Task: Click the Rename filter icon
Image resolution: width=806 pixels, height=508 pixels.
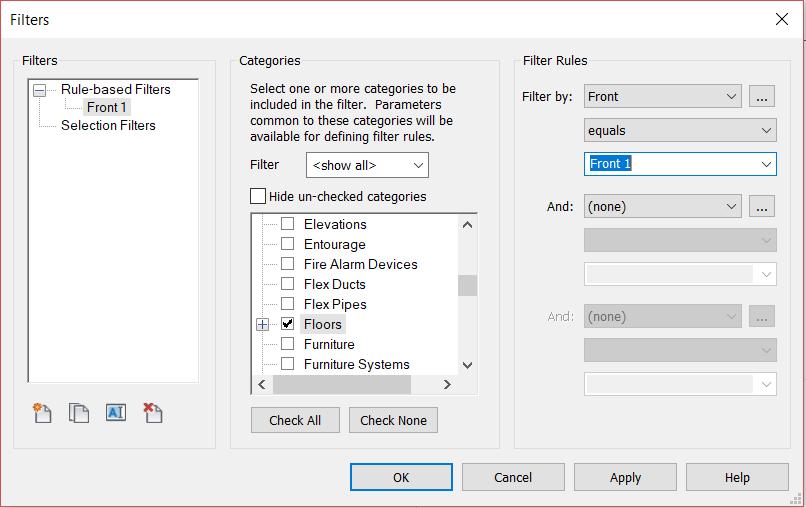Action: click(116, 412)
